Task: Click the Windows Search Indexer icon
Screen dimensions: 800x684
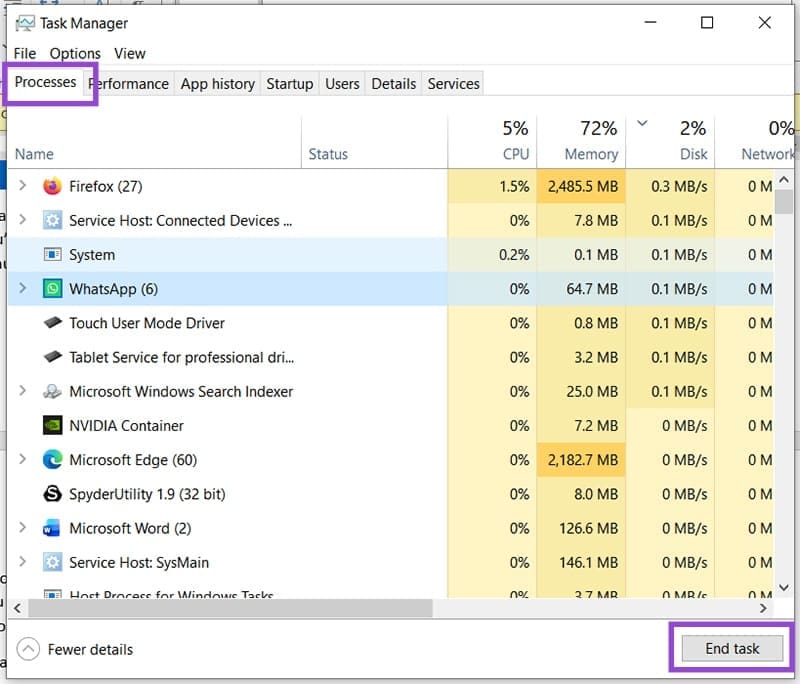Action: [x=52, y=391]
